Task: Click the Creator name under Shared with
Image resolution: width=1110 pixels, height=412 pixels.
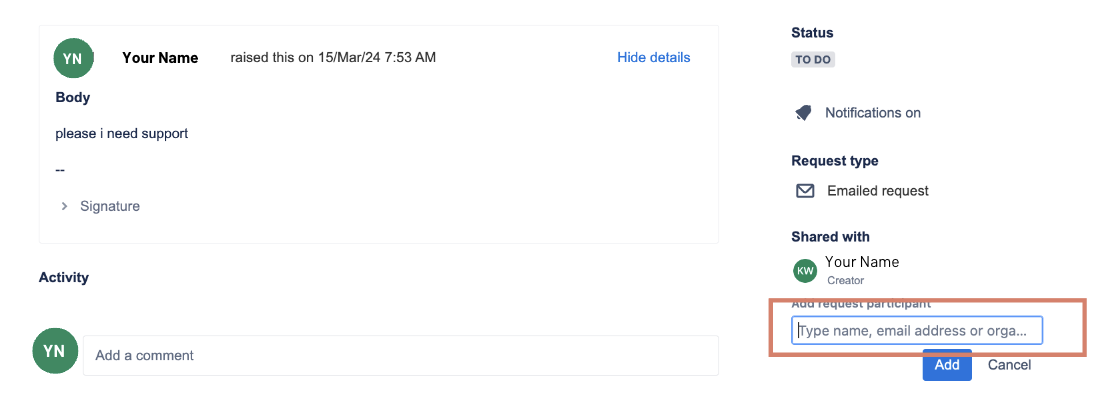Action: point(861,262)
